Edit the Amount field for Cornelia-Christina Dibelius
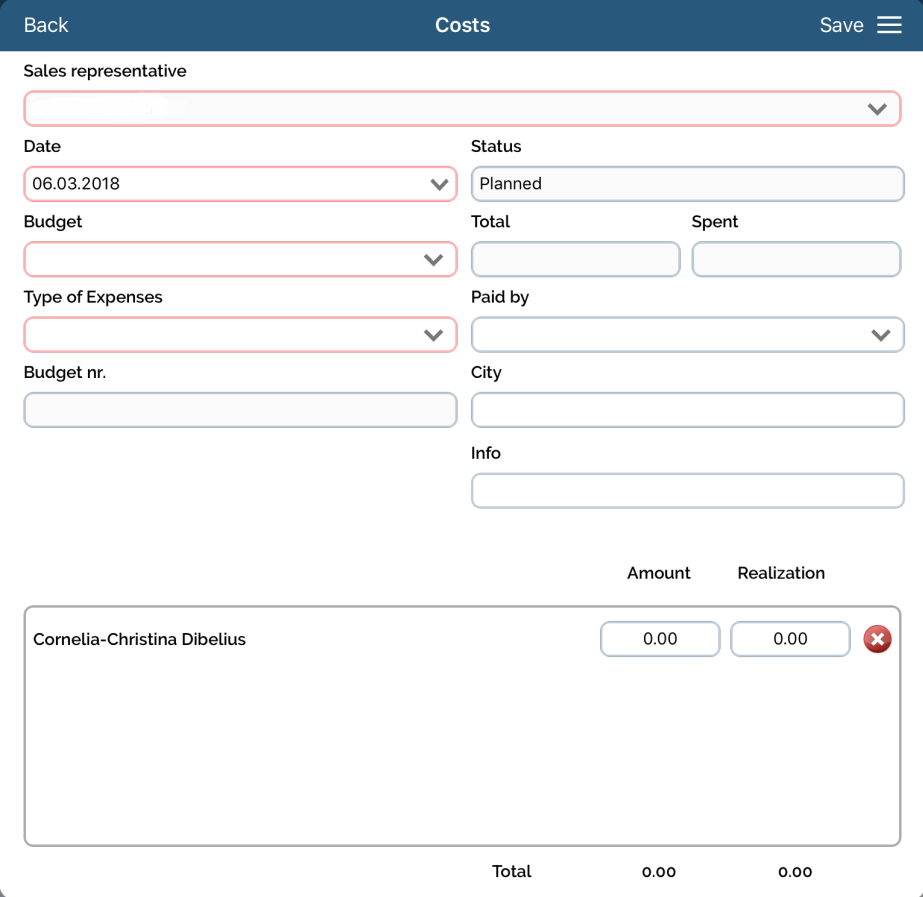This screenshot has width=923, height=897. pyautogui.click(x=660, y=639)
